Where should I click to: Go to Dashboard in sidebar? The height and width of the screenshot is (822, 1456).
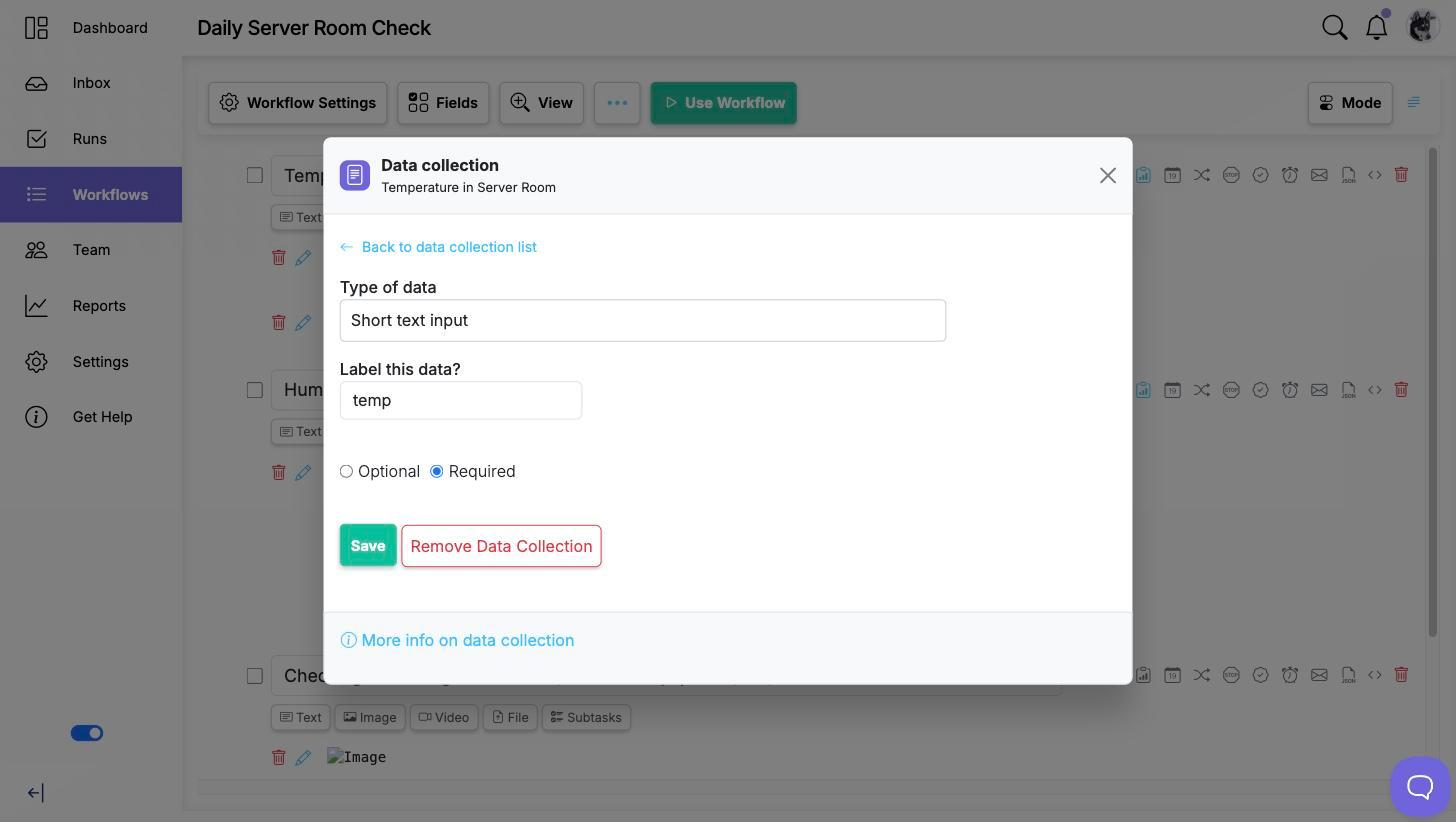pos(91,28)
